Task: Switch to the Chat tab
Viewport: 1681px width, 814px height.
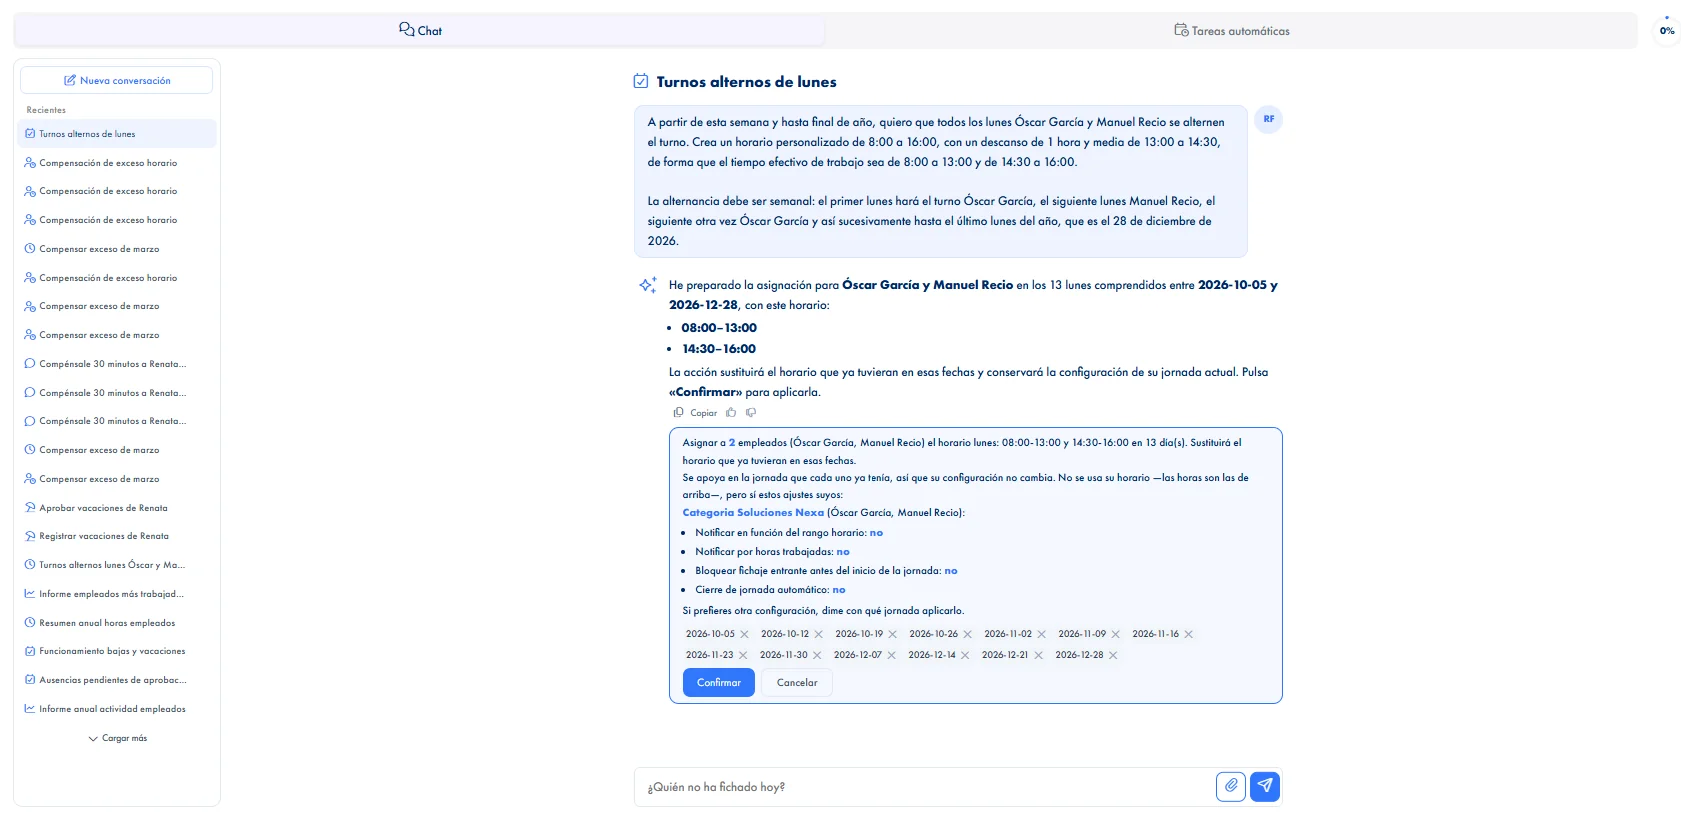Action: (x=420, y=31)
